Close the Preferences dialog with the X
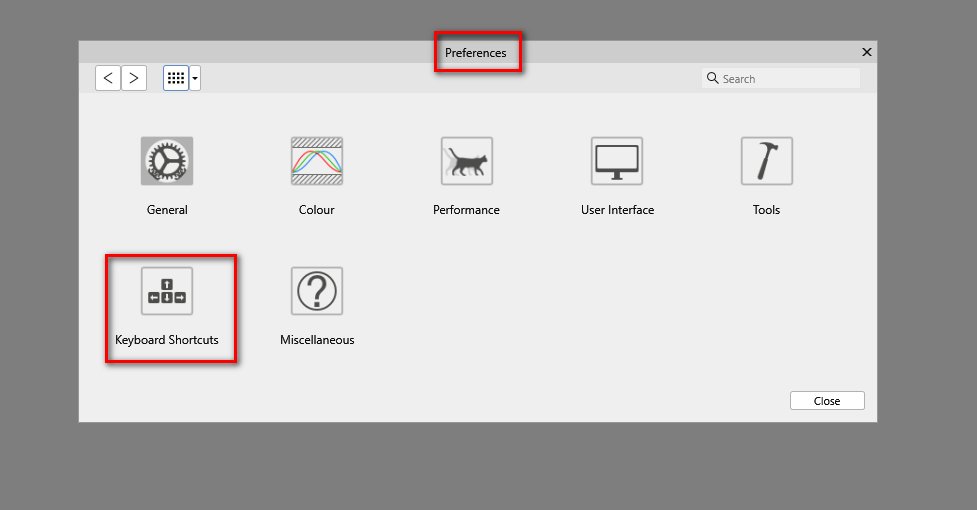The width and height of the screenshot is (977, 510). click(866, 52)
